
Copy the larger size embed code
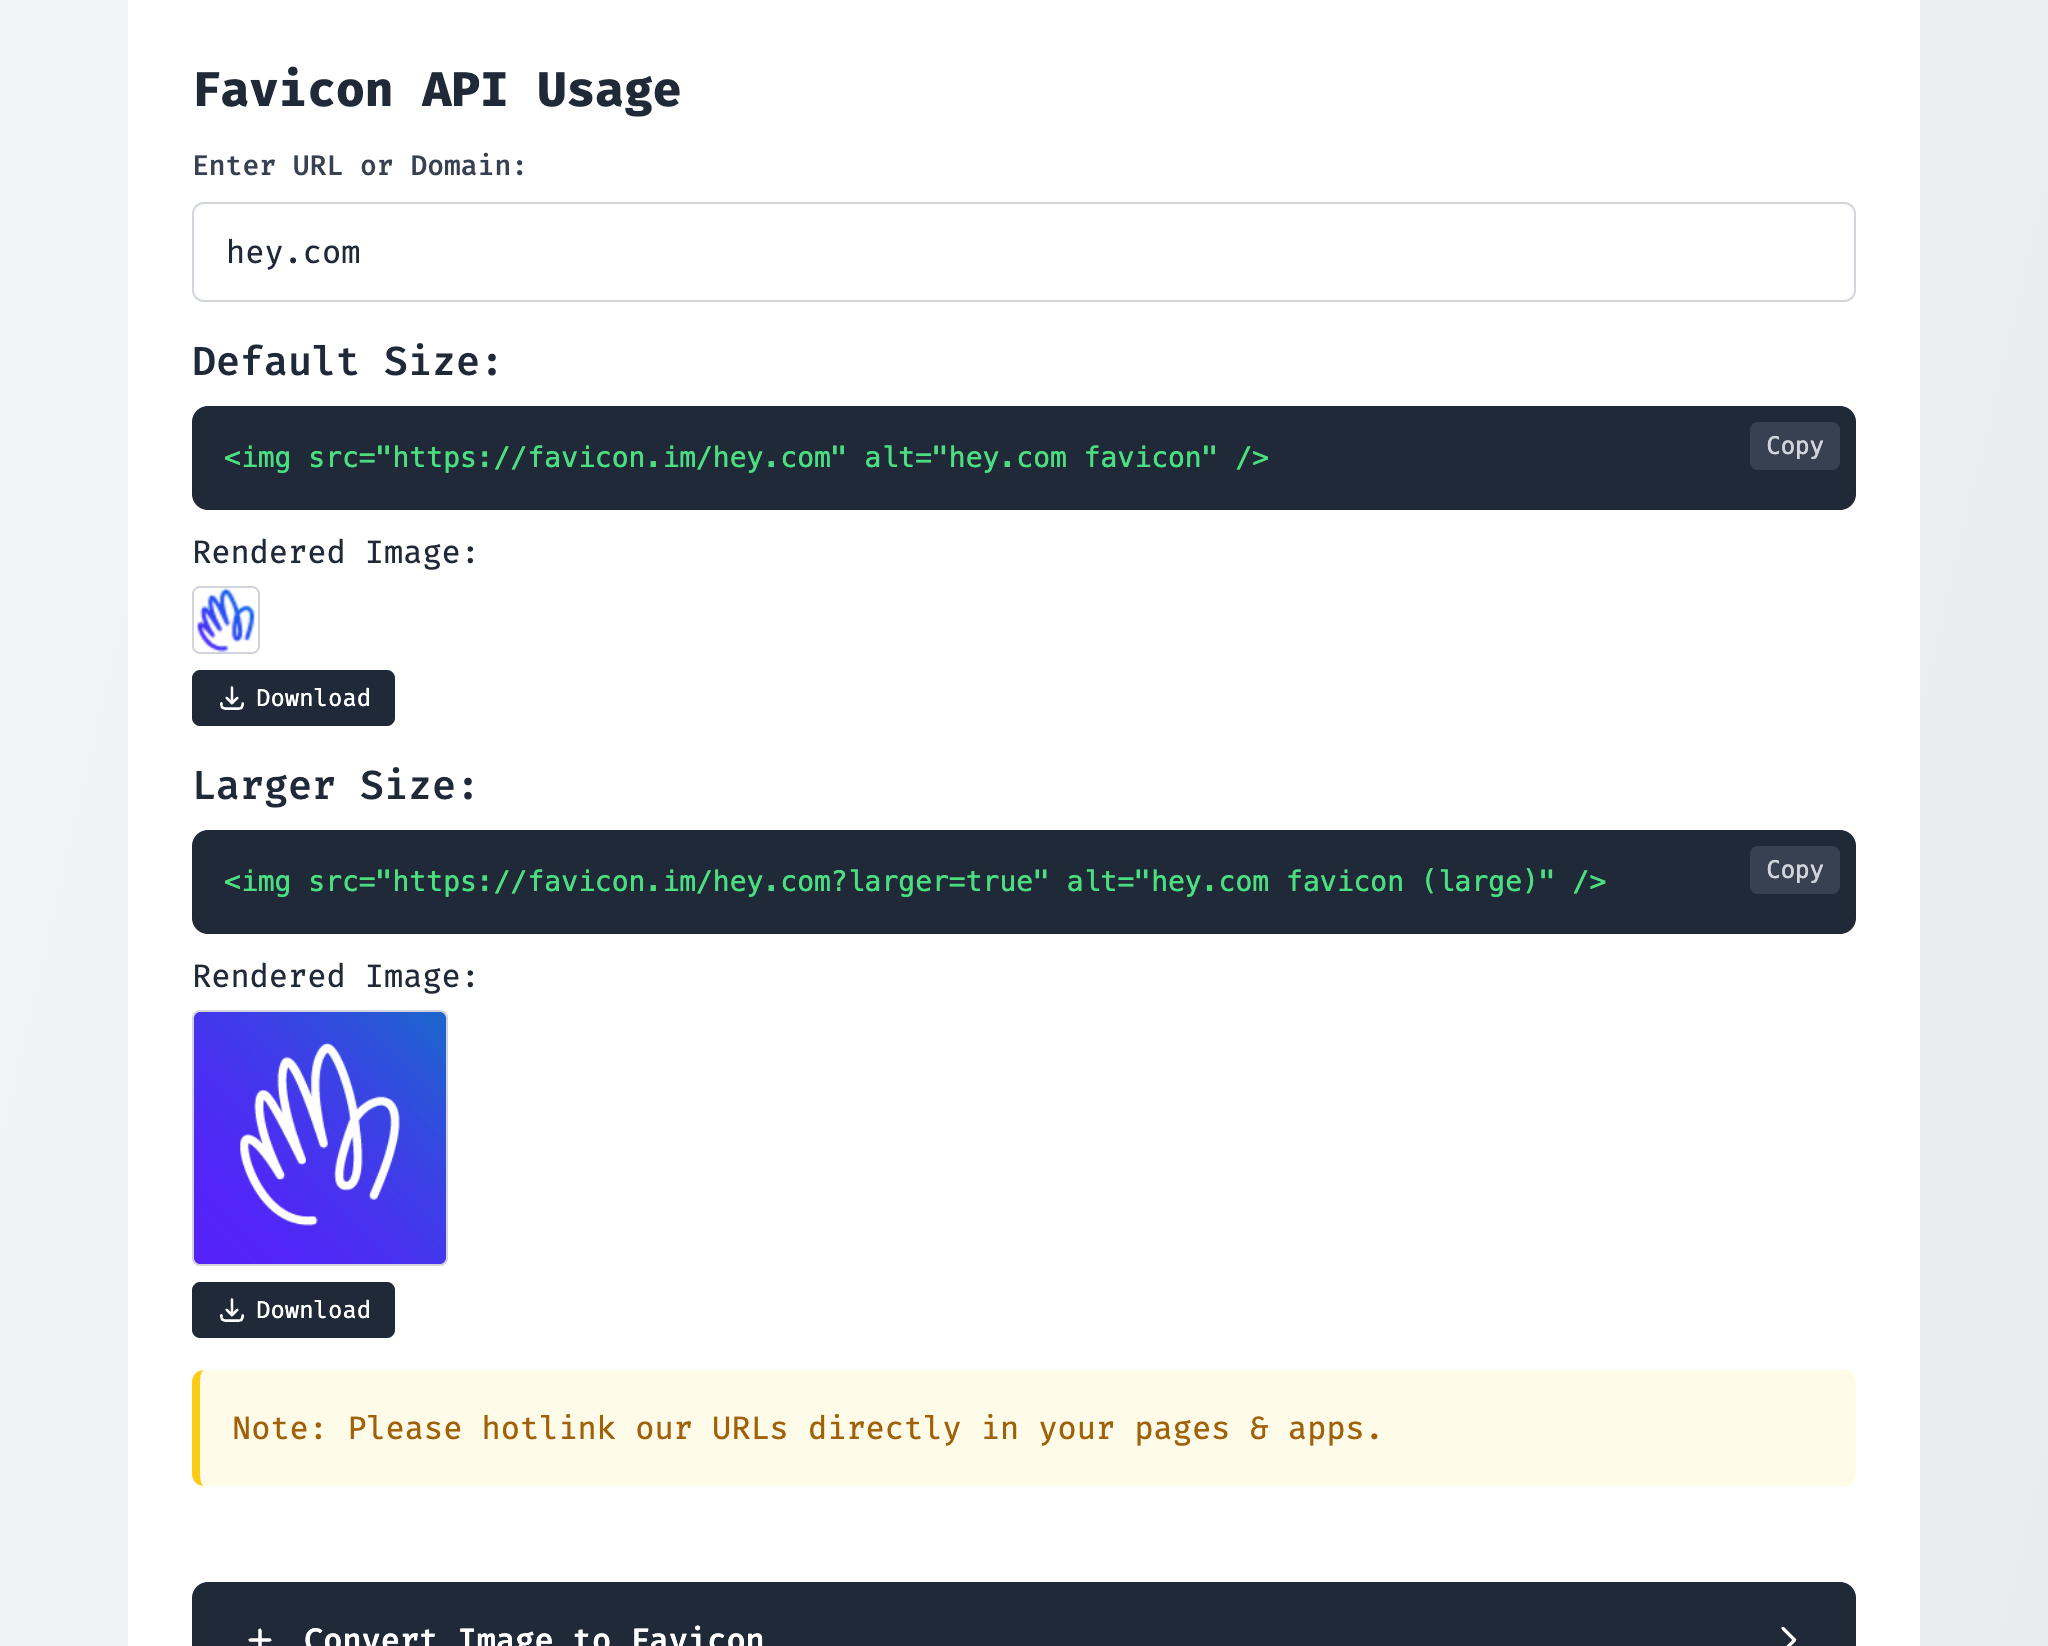(1793, 870)
